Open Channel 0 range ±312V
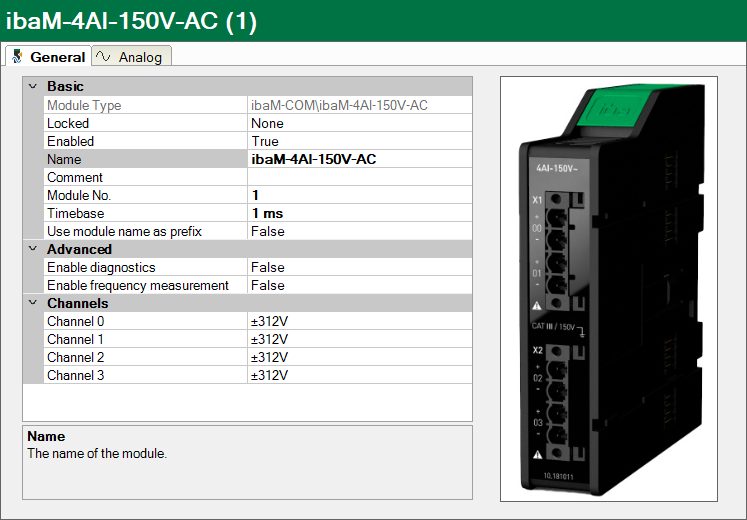Image resolution: width=747 pixels, height=520 pixels. pyautogui.click(x=360, y=321)
